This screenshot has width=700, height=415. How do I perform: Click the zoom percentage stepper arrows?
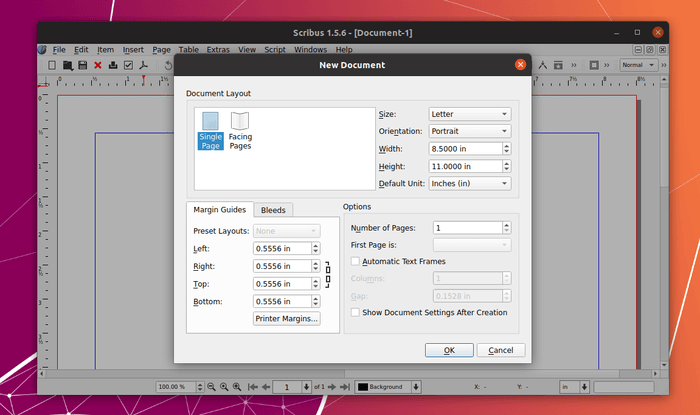(x=200, y=387)
